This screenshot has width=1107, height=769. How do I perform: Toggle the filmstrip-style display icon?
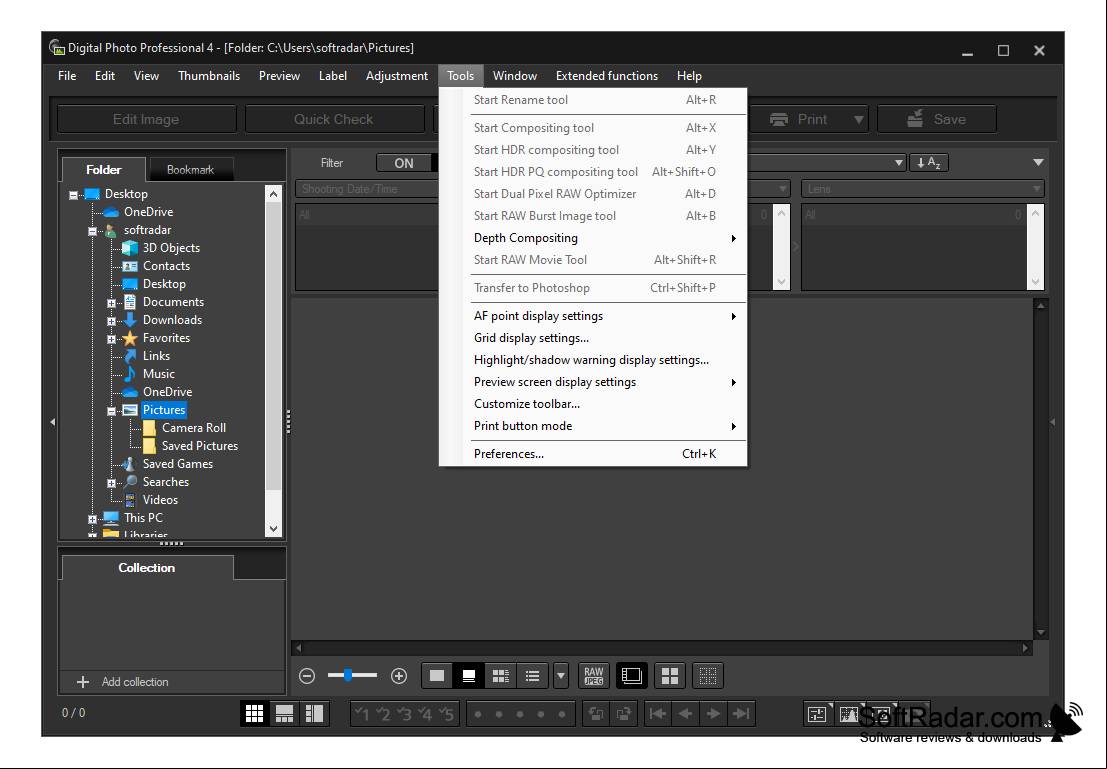[631, 676]
